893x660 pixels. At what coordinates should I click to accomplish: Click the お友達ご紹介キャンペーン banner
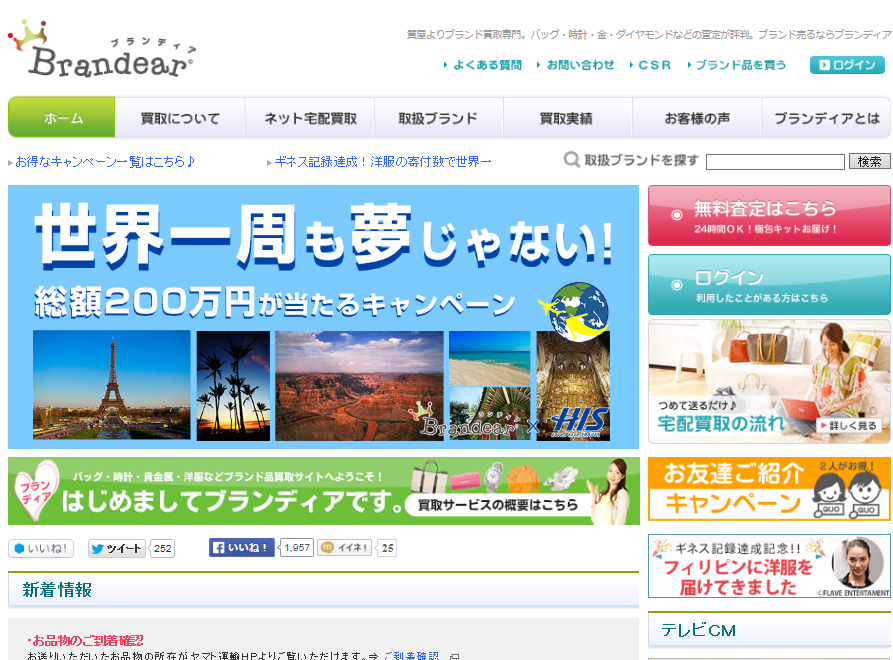(768, 489)
